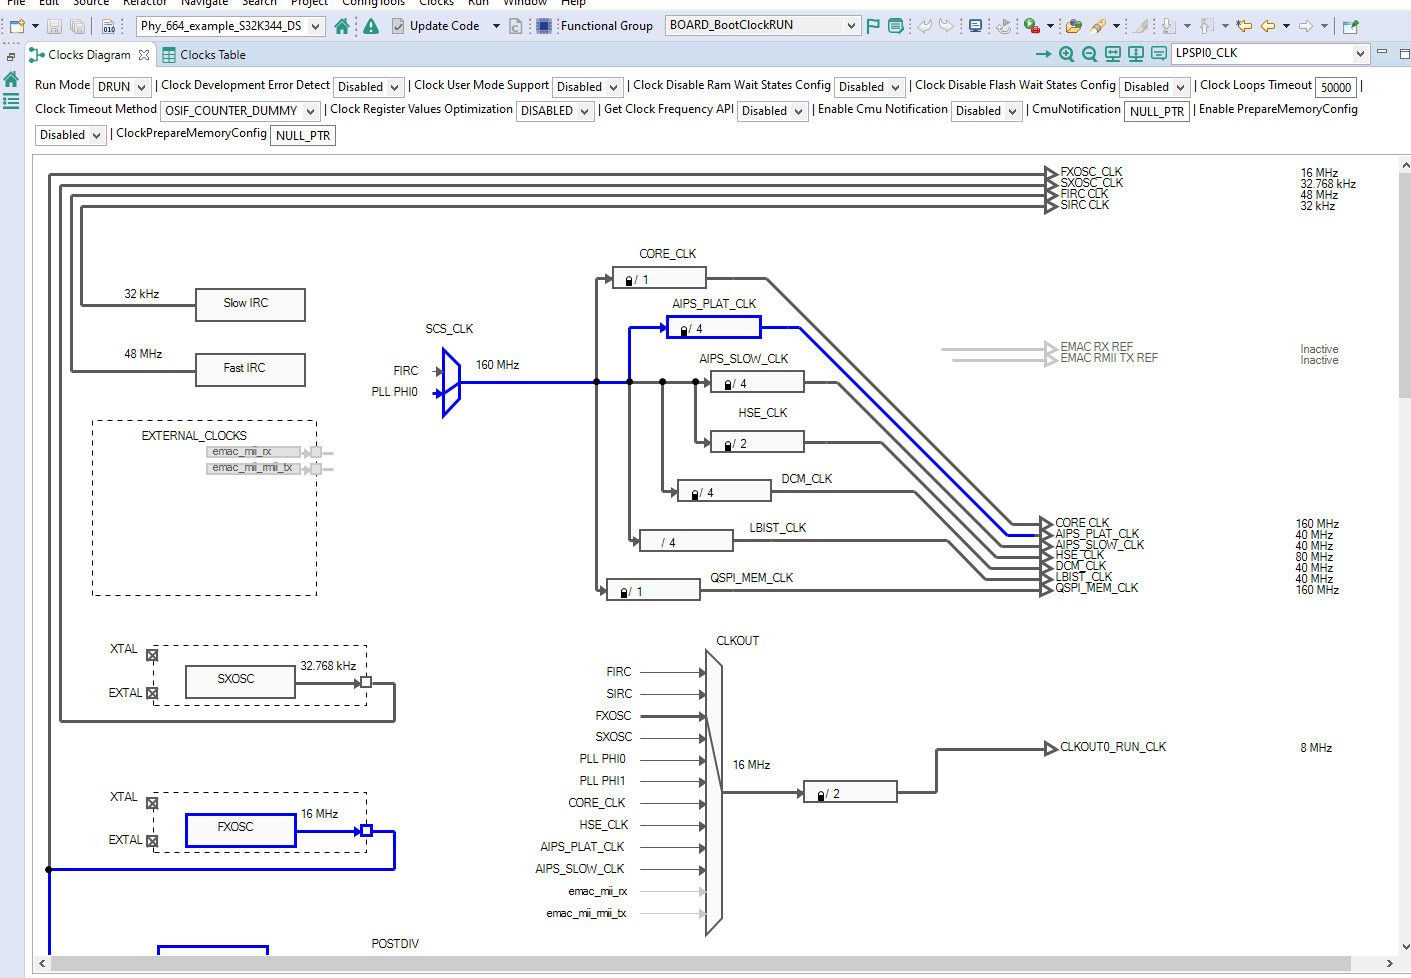Fit diagram vertically to the view
Screen dimensions: 1411x978
[x=1134, y=54]
